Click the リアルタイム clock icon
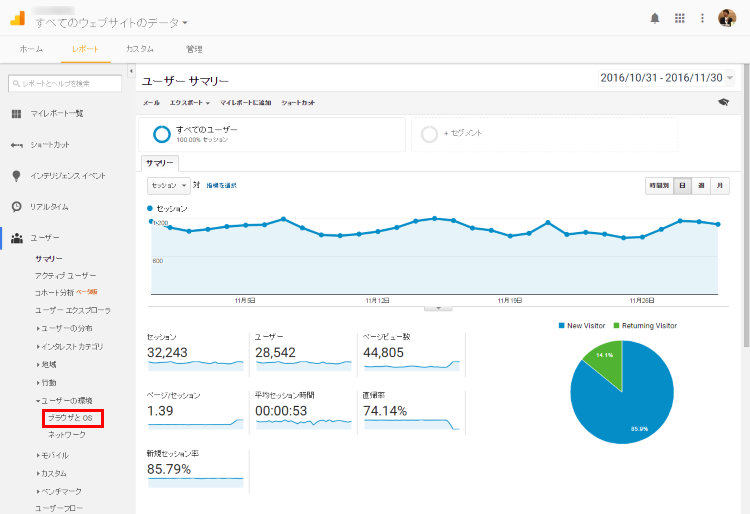This screenshot has width=750, height=514. tap(16, 207)
